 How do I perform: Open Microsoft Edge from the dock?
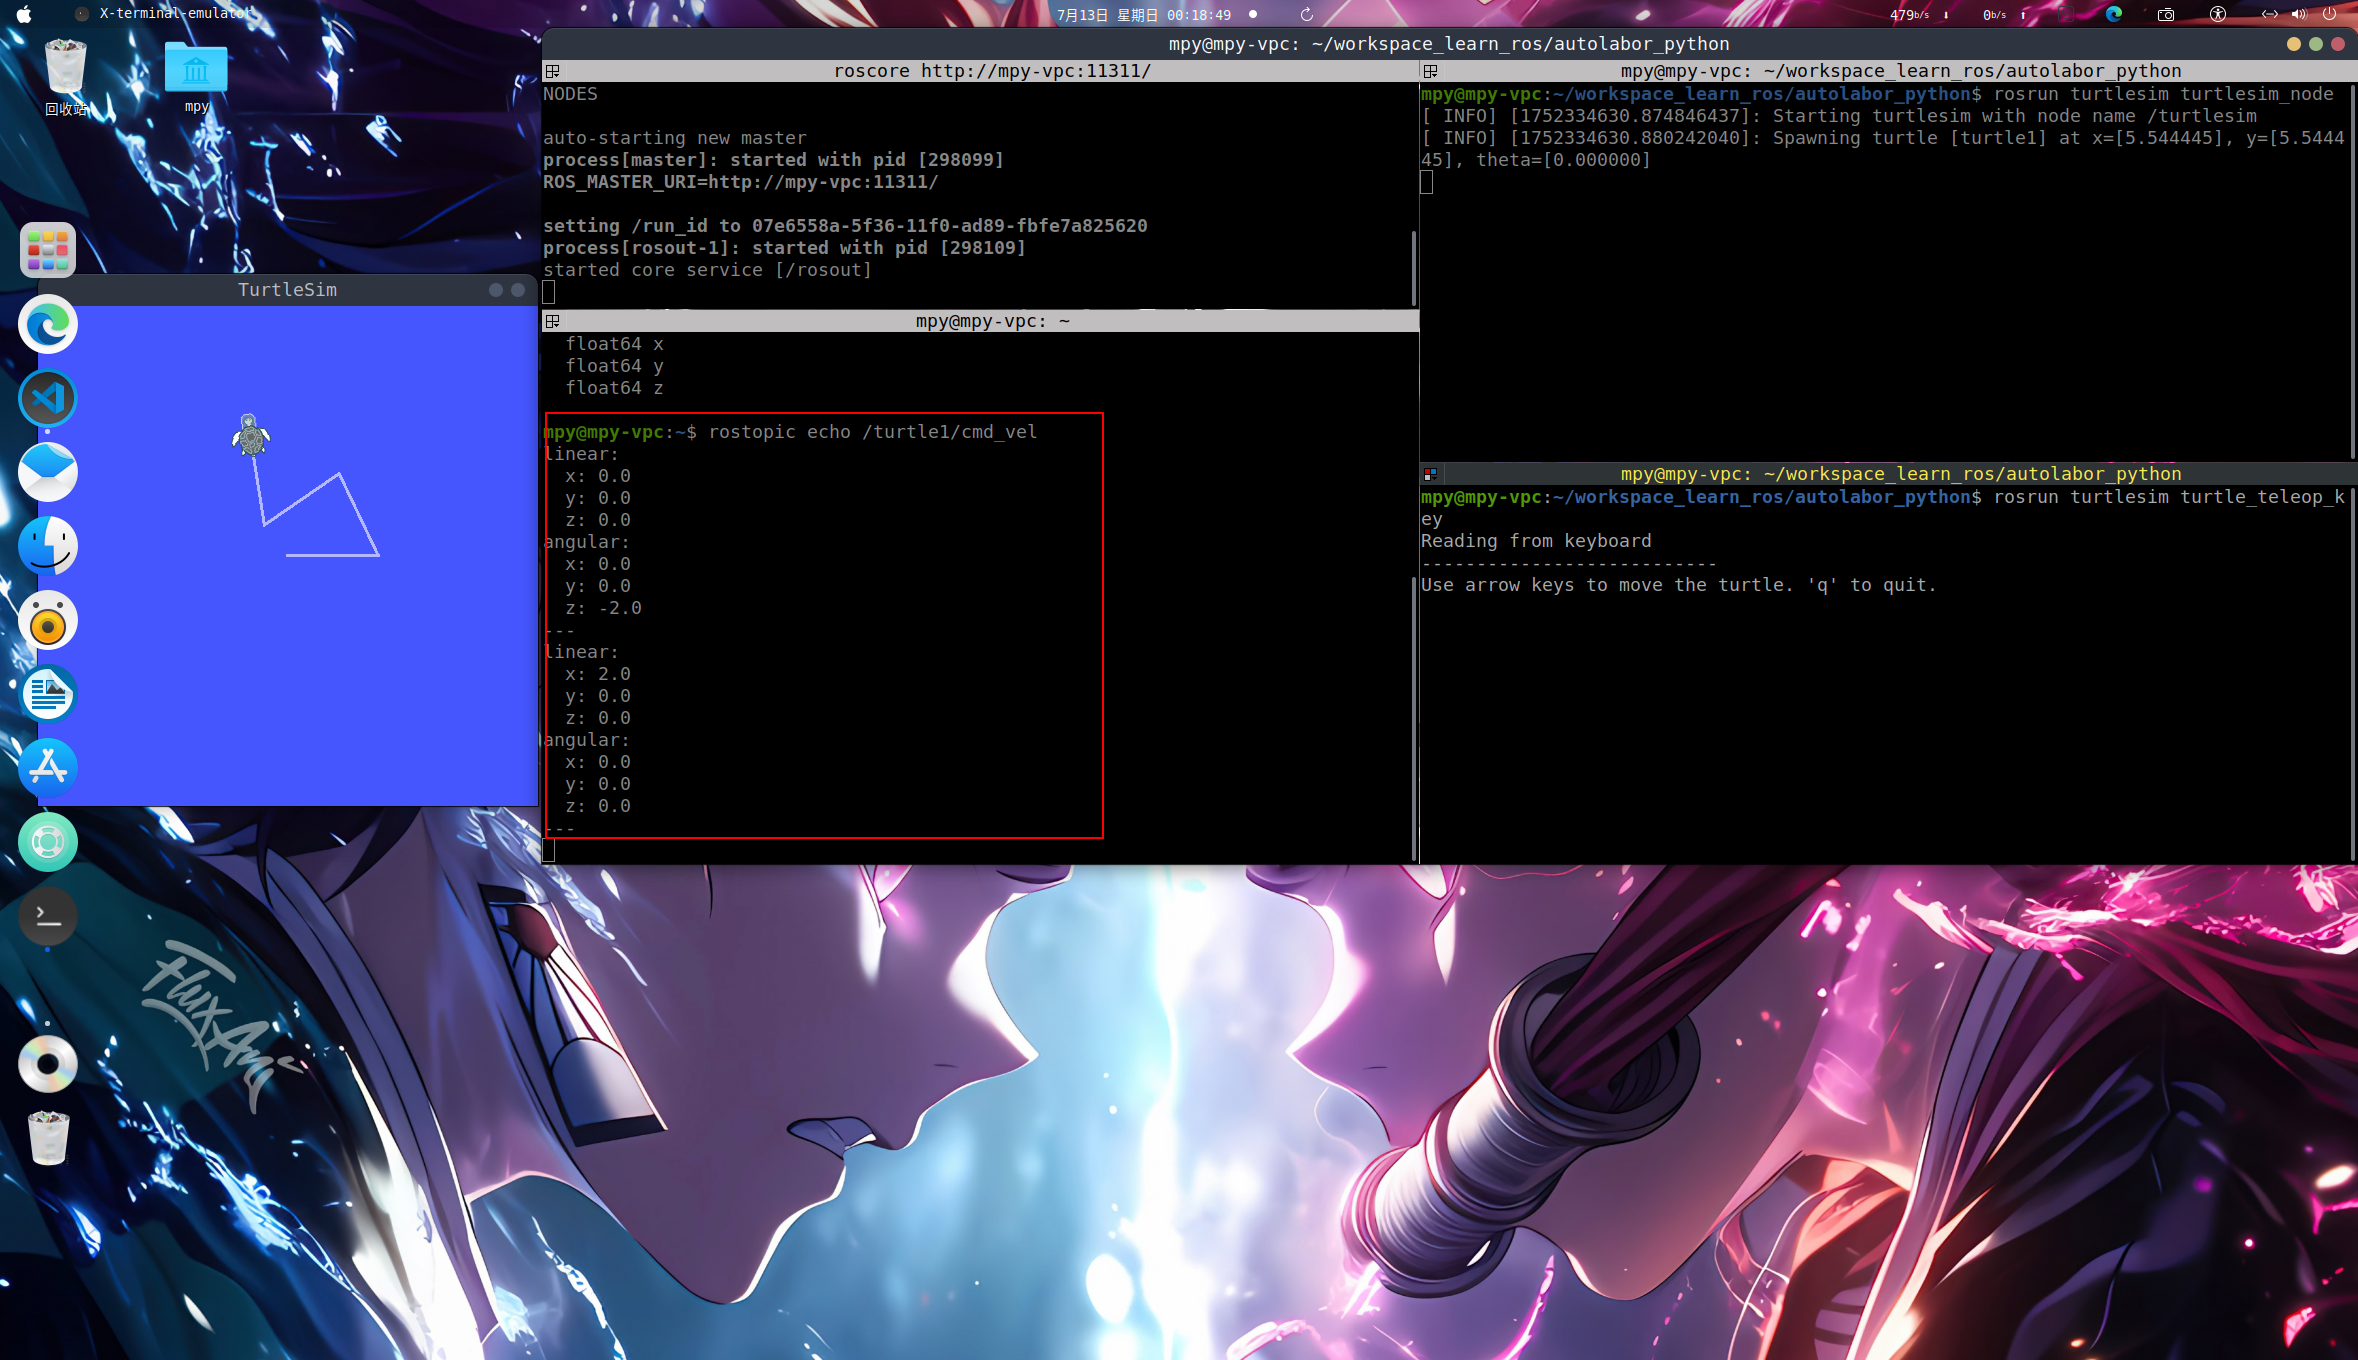click(x=47, y=325)
